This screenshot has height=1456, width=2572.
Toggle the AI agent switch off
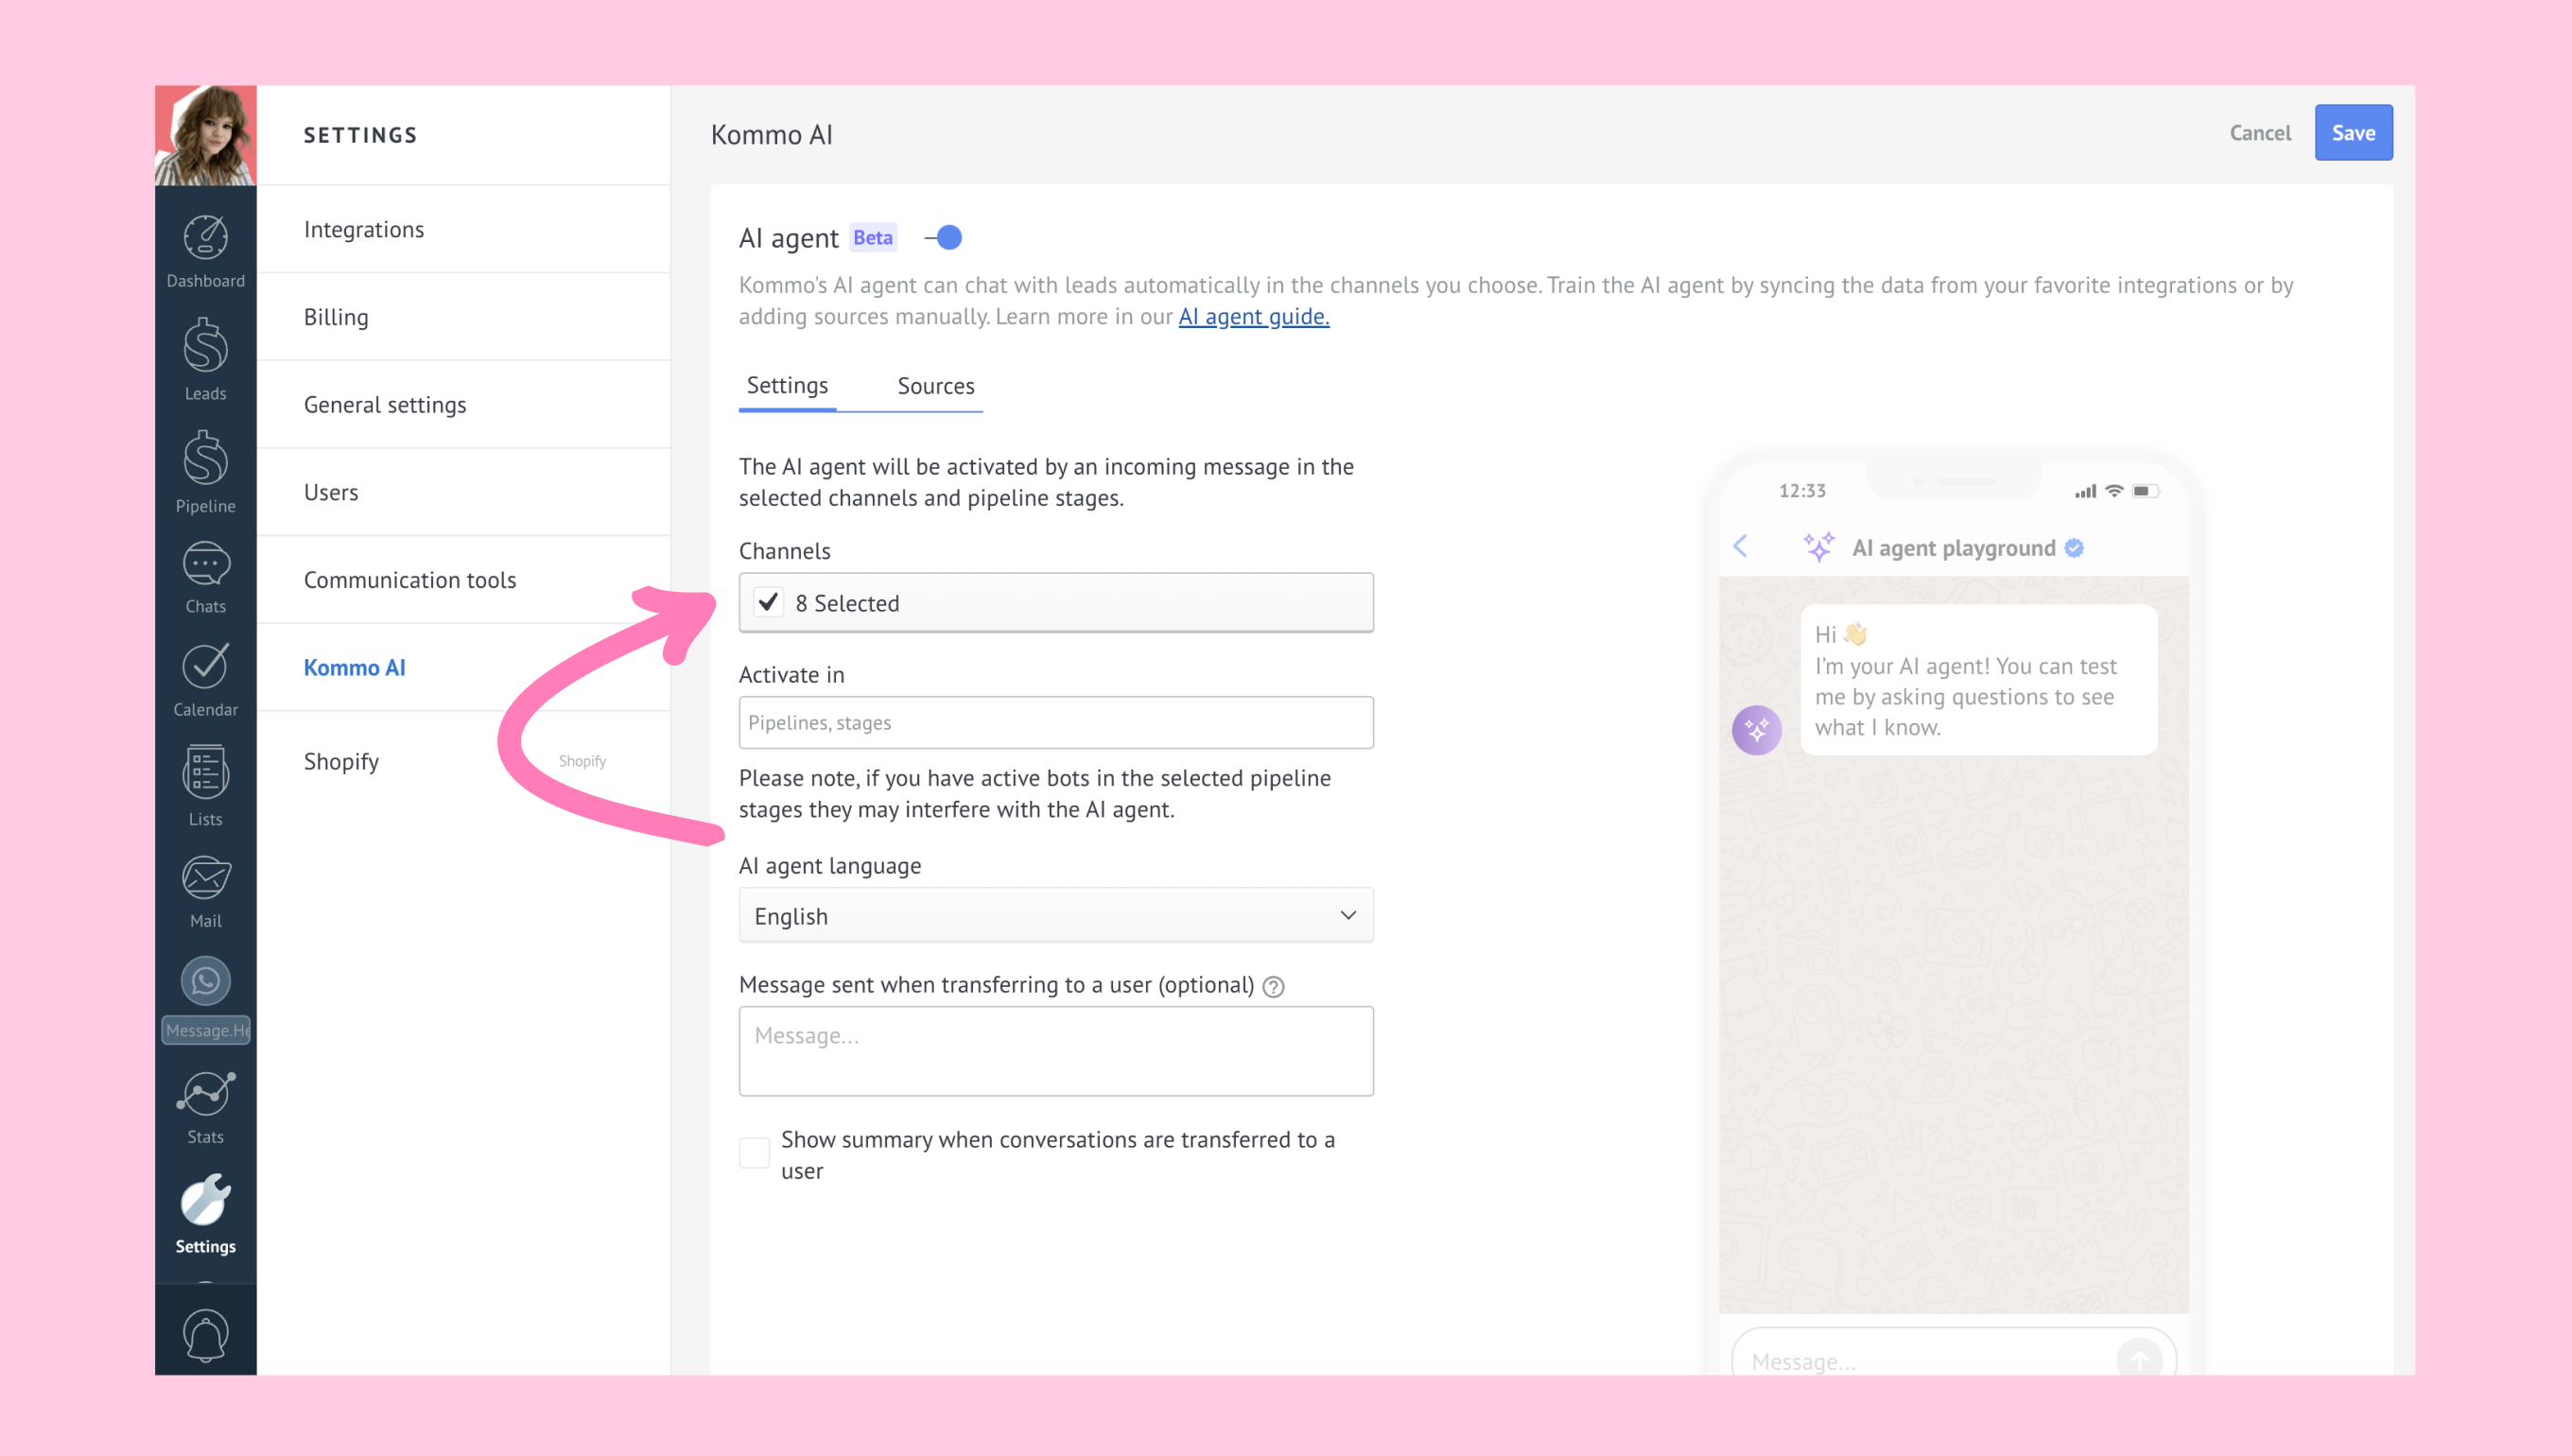point(943,237)
